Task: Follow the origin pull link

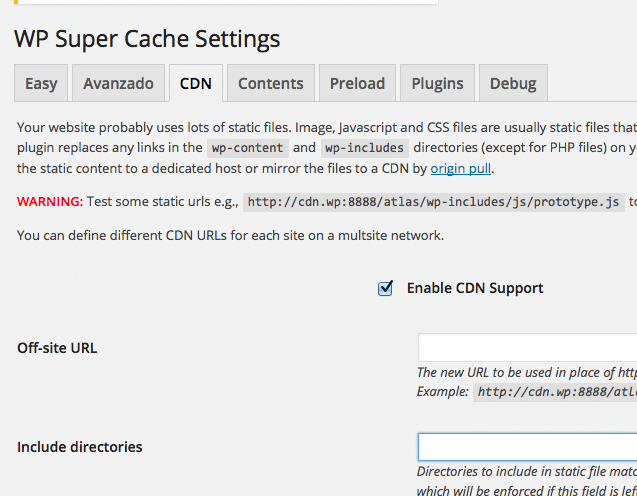Action: pyautogui.click(x=461, y=168)
